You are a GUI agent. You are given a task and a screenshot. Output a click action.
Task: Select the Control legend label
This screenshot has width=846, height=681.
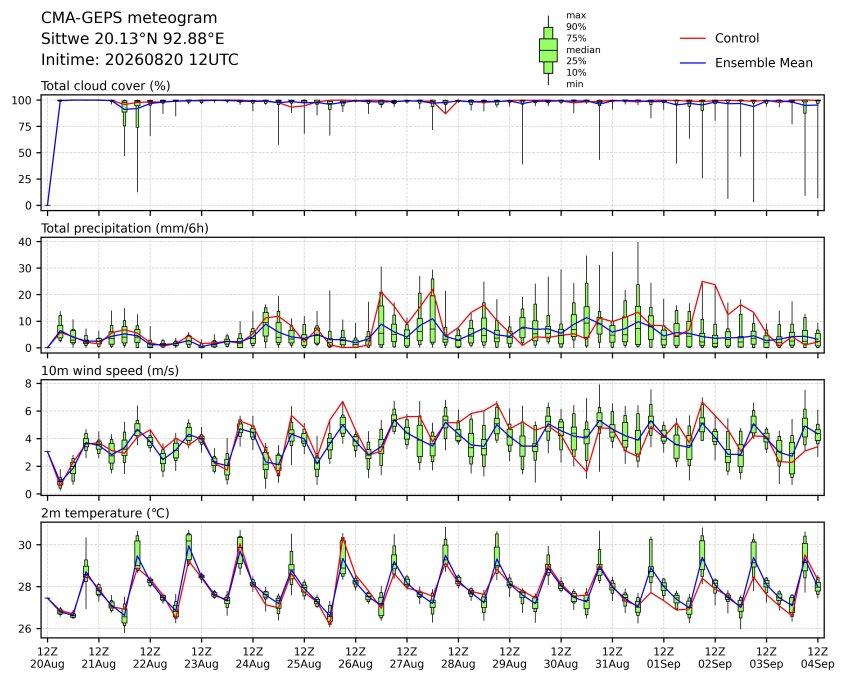(x=736, y=38)
